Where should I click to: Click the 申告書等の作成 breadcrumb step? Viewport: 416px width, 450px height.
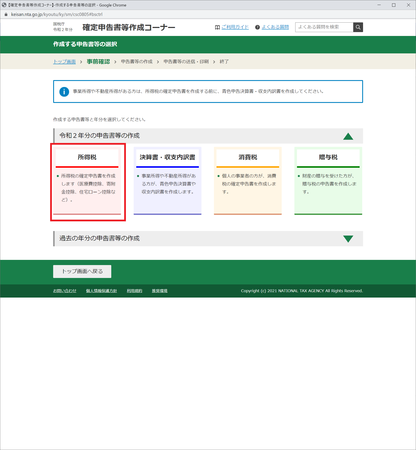pyautogui.click(x=137, y=62)
